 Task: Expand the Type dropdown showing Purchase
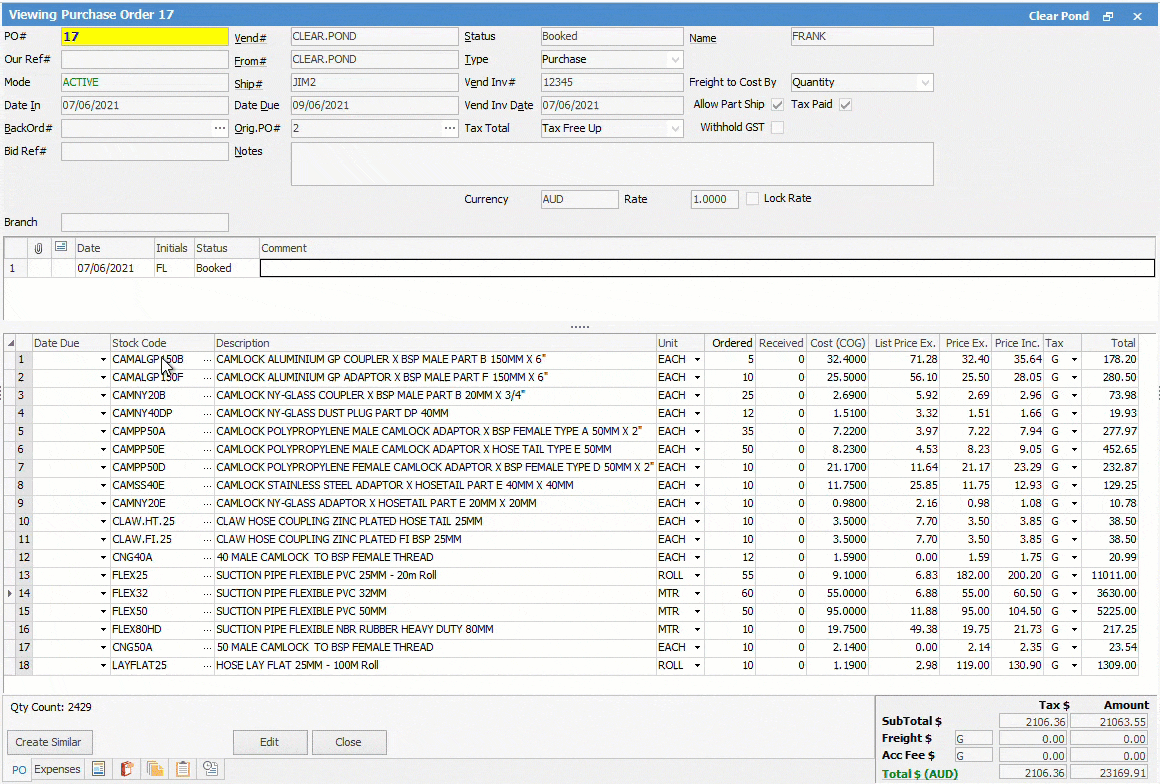coord(675,60)
